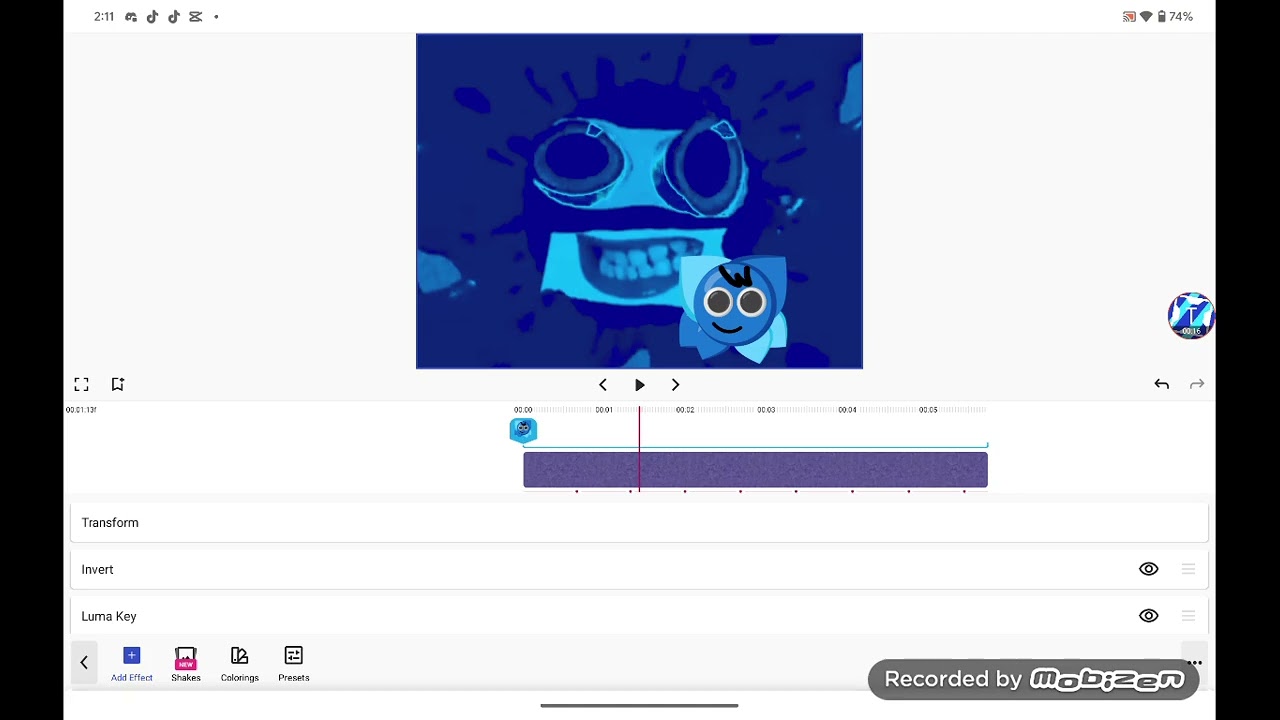Tap the Invert row reorder handle
1280x720 pixels.
coord(1188,569)
